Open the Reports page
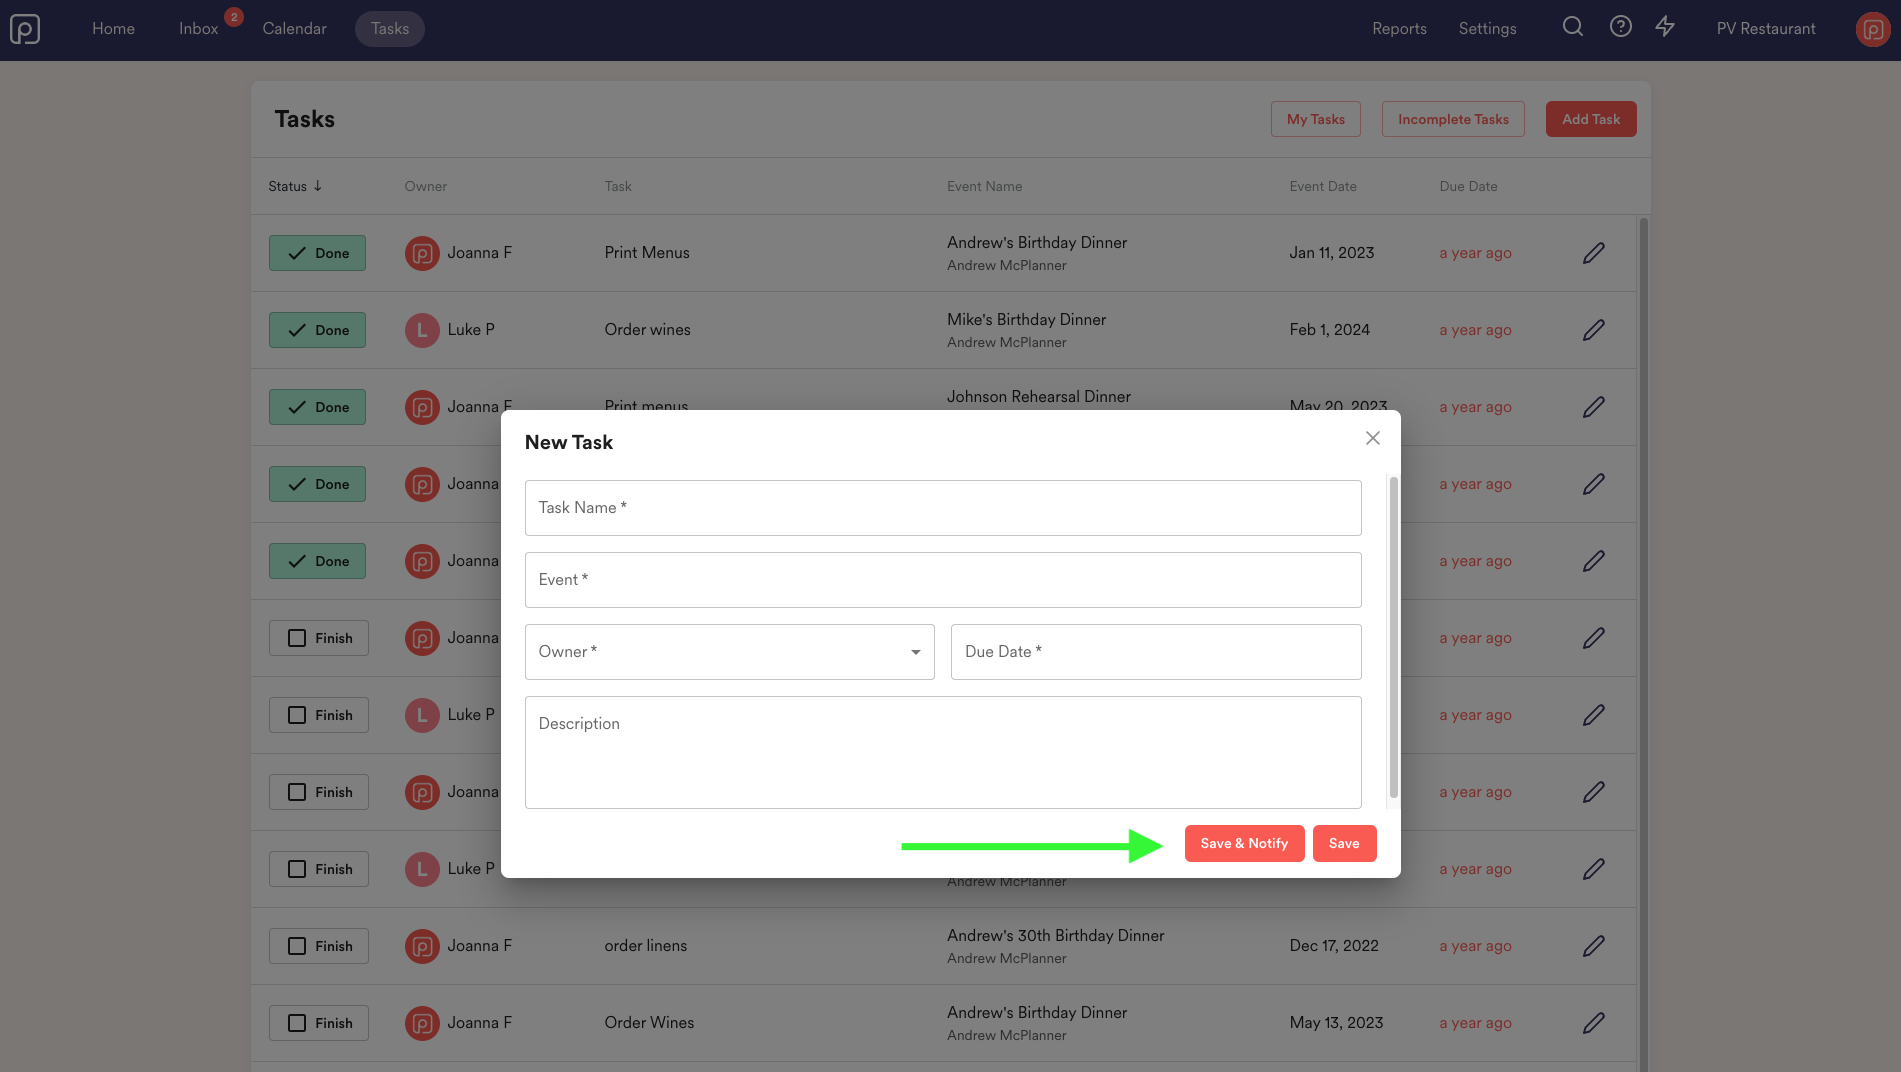The width and height of the screenshot is (1901, 1072). coord(1399,29)
